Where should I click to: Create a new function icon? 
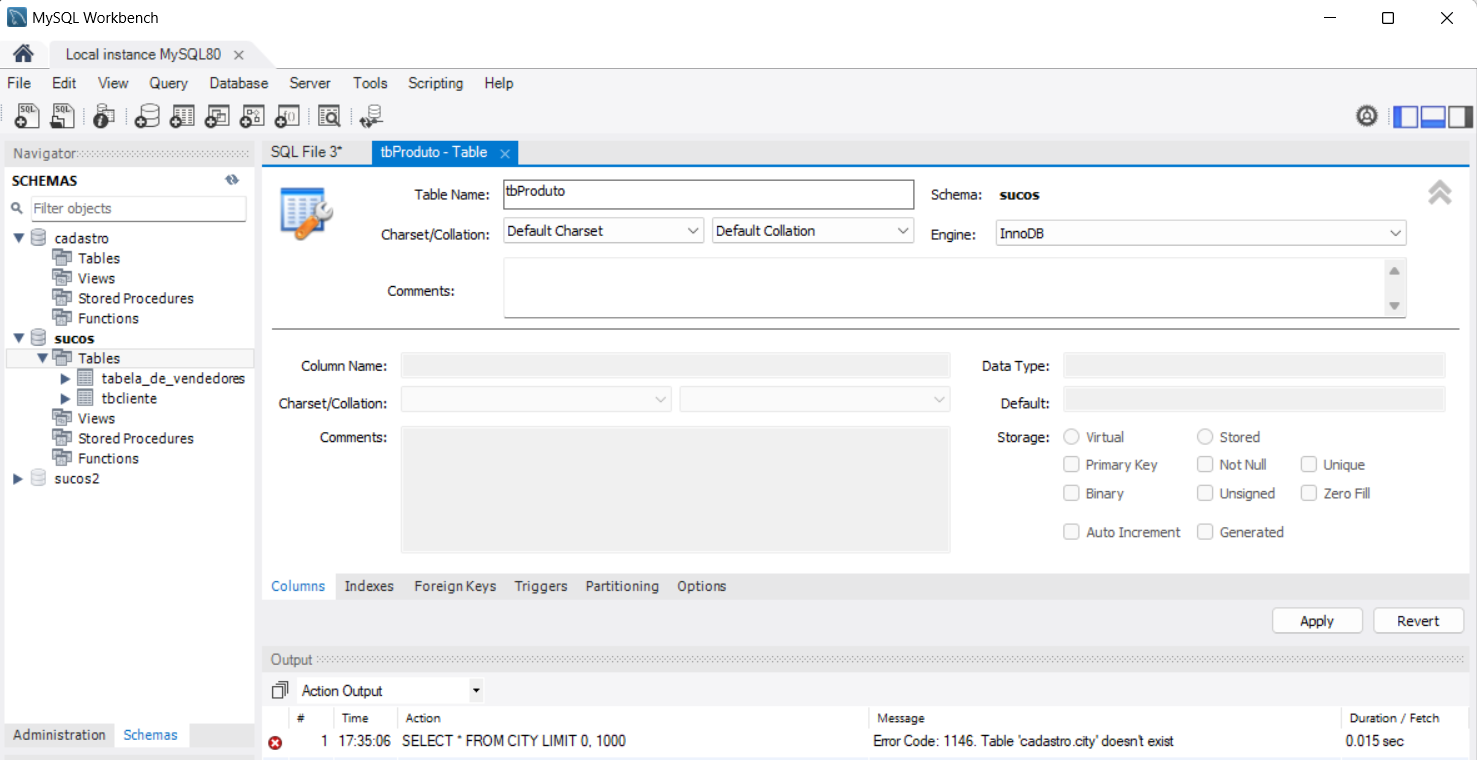point(287,116)
